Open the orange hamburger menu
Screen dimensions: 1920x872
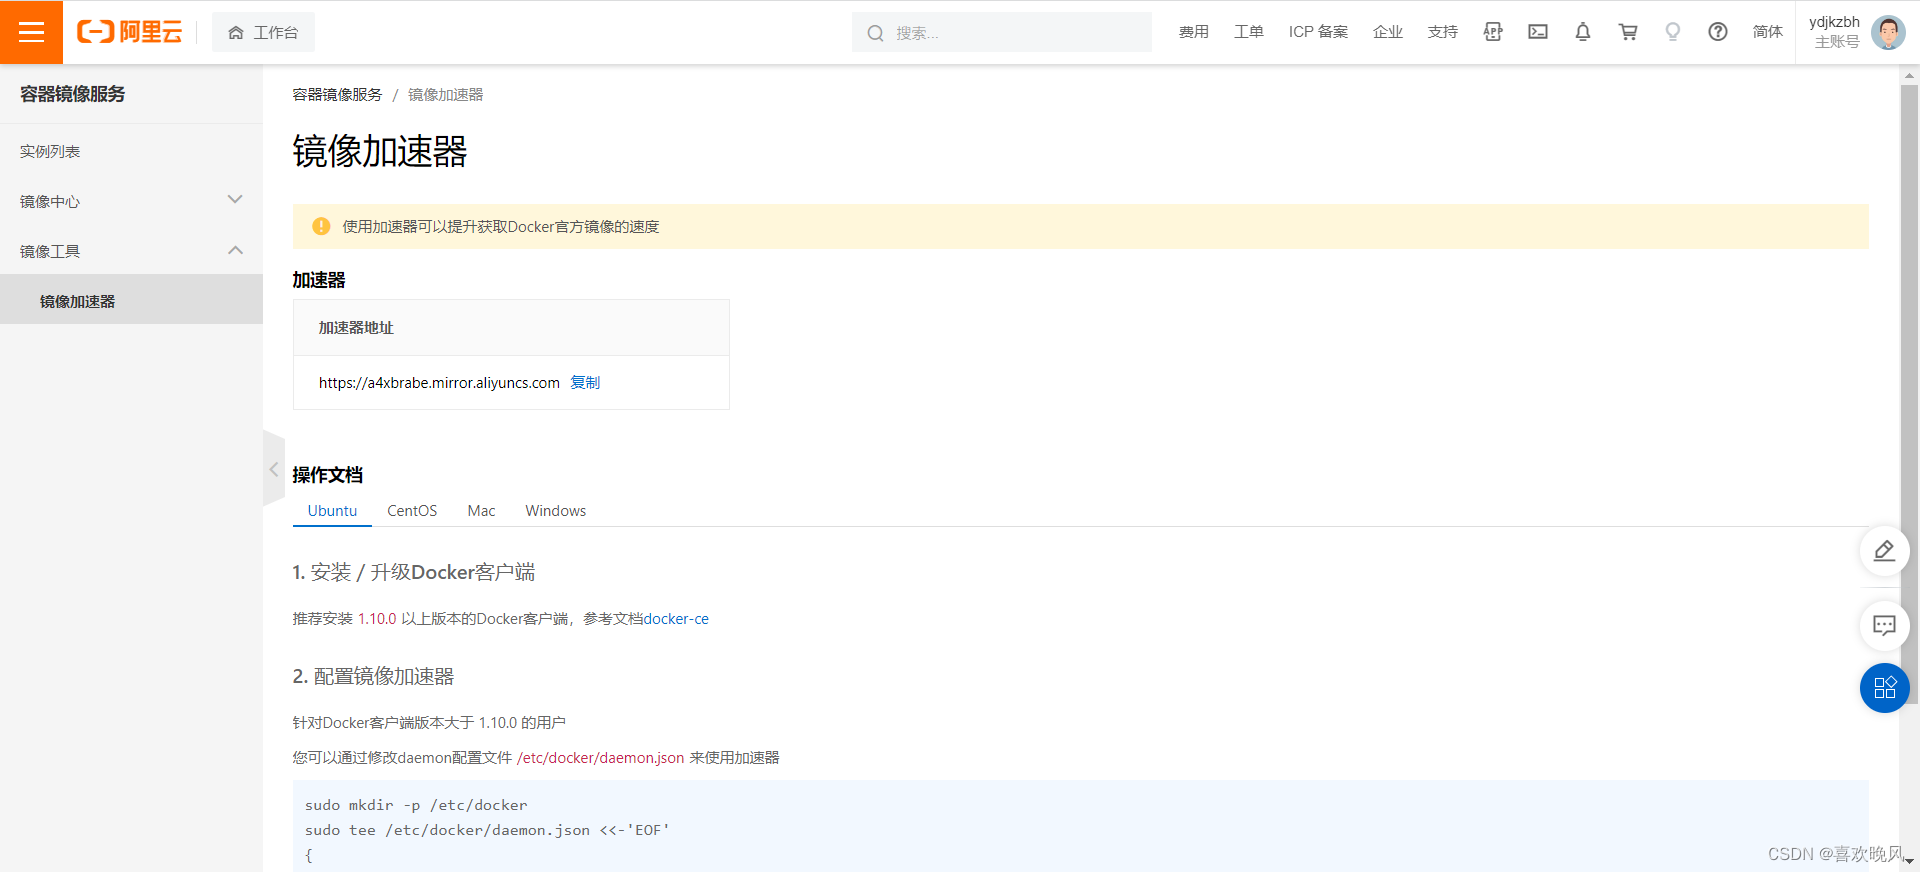point(31,32)
